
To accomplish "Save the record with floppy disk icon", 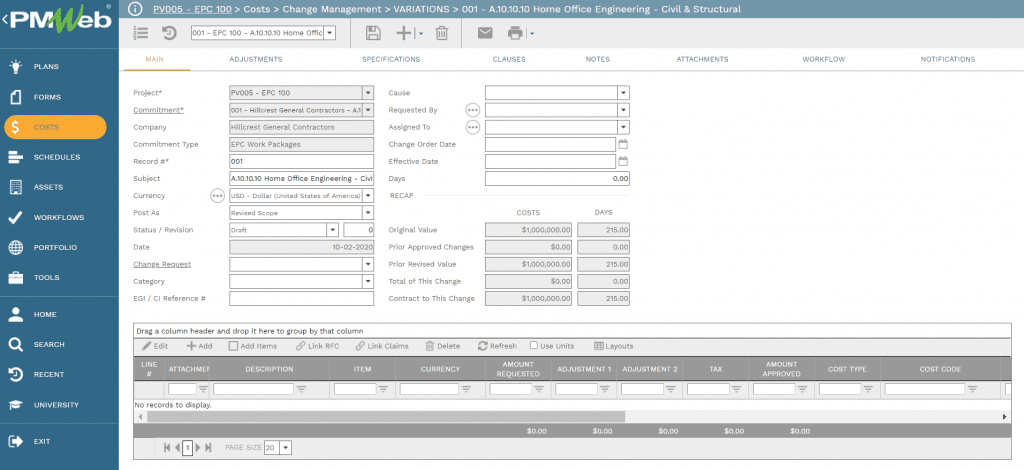I will click(373, 33).
